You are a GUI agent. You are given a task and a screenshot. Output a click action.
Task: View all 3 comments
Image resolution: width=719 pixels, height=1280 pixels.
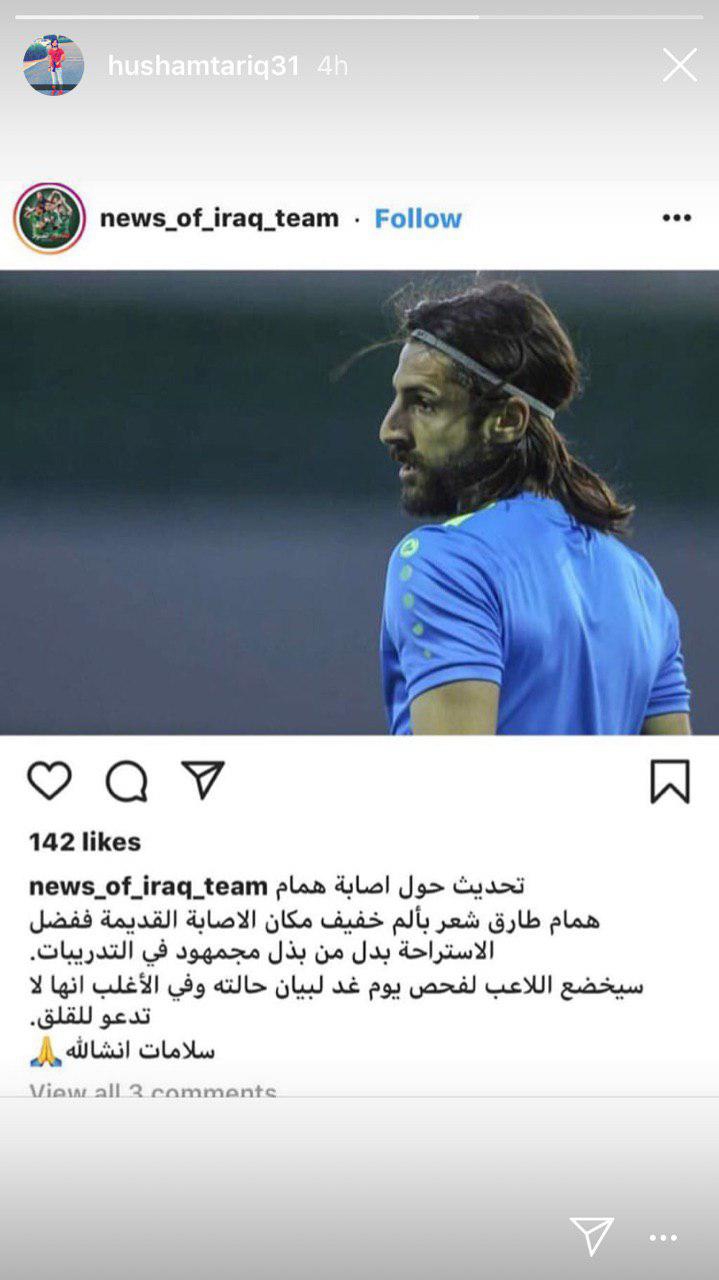point(153,1090)
